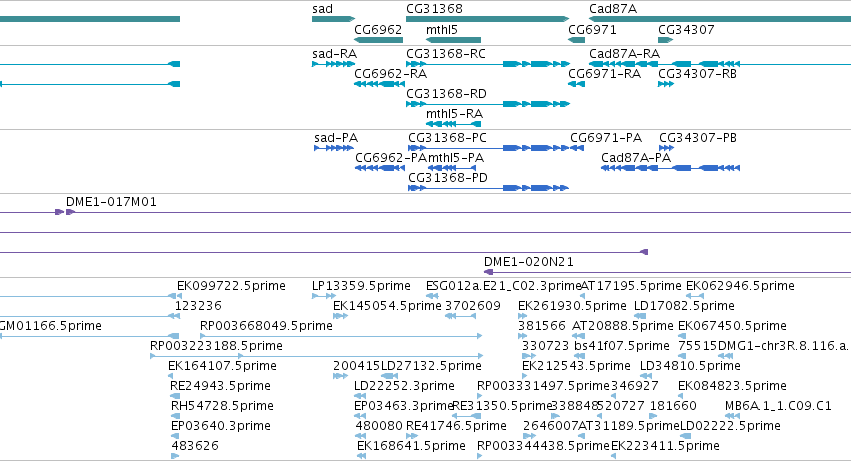Click the CG31368-RD transcript
The image size is (851, 461).
tap(488, 104)
